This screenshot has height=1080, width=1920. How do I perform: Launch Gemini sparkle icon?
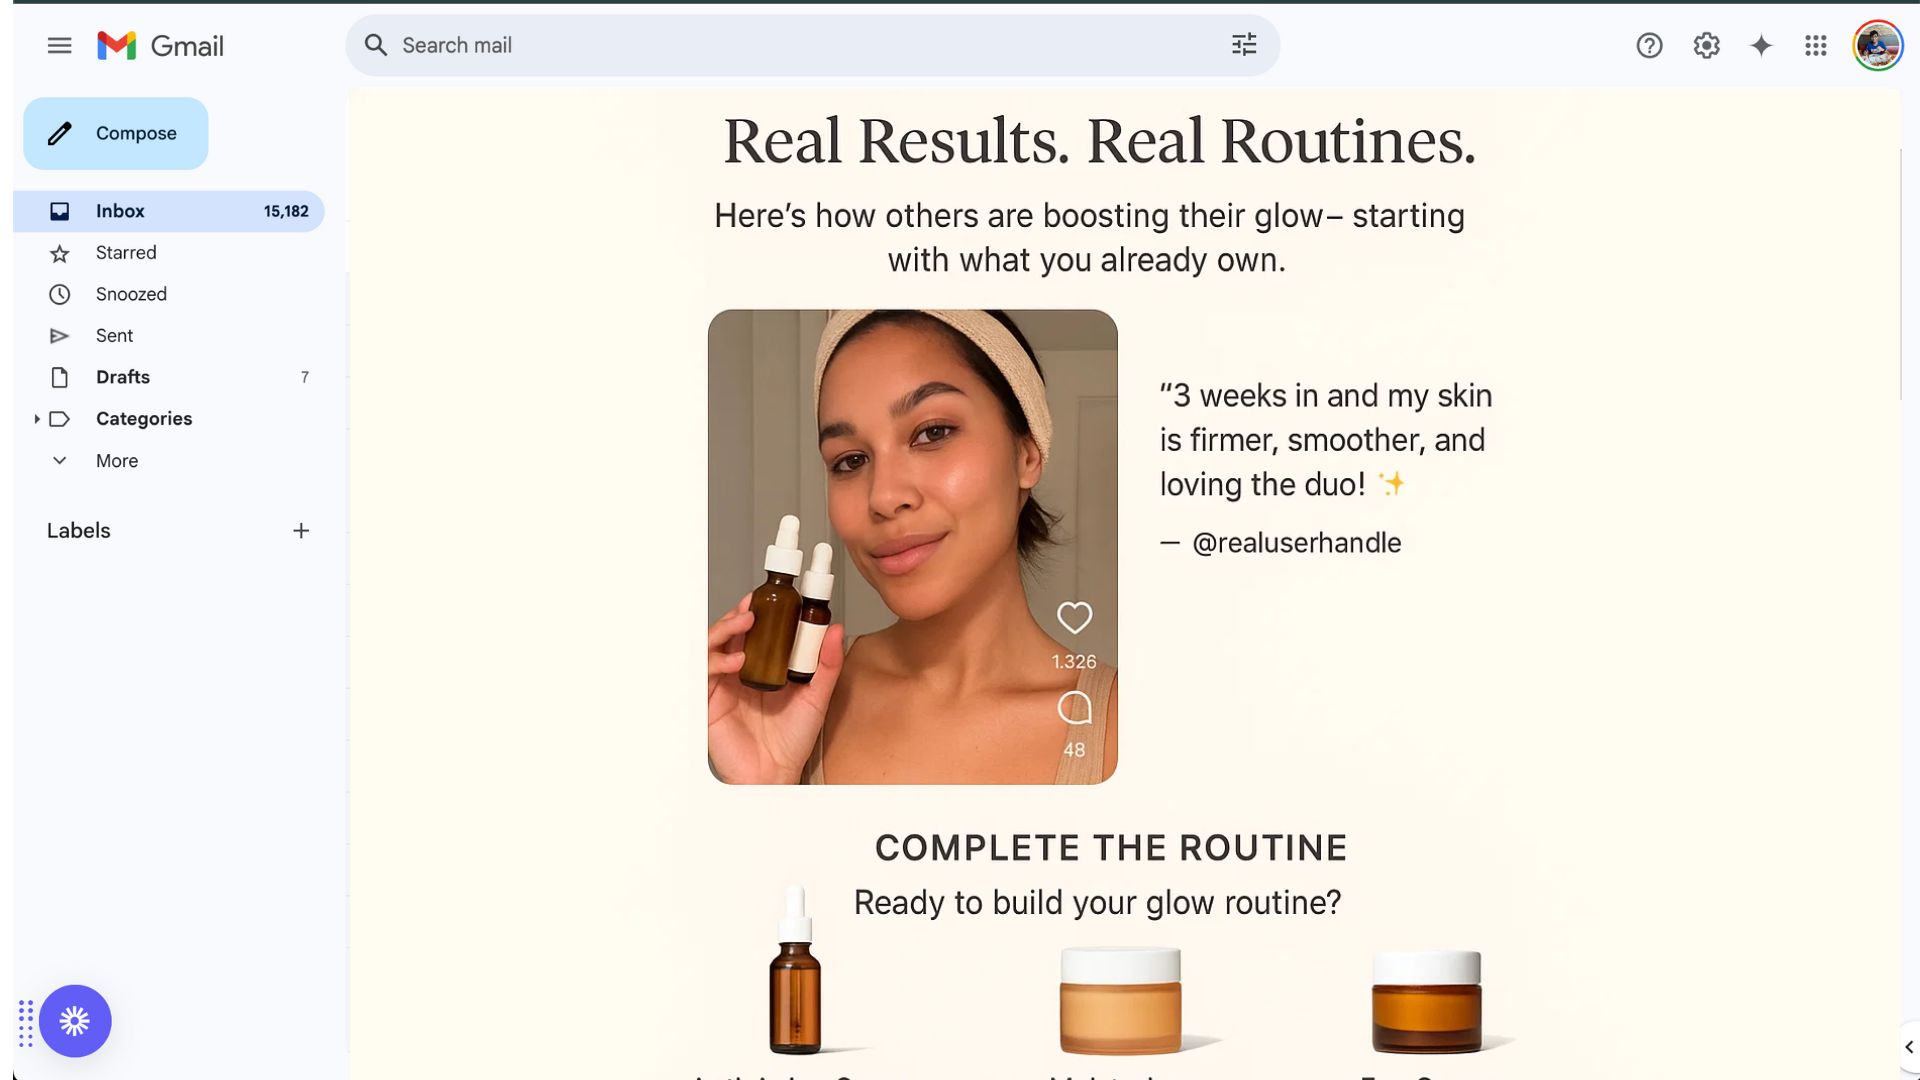pos(1761,46)
